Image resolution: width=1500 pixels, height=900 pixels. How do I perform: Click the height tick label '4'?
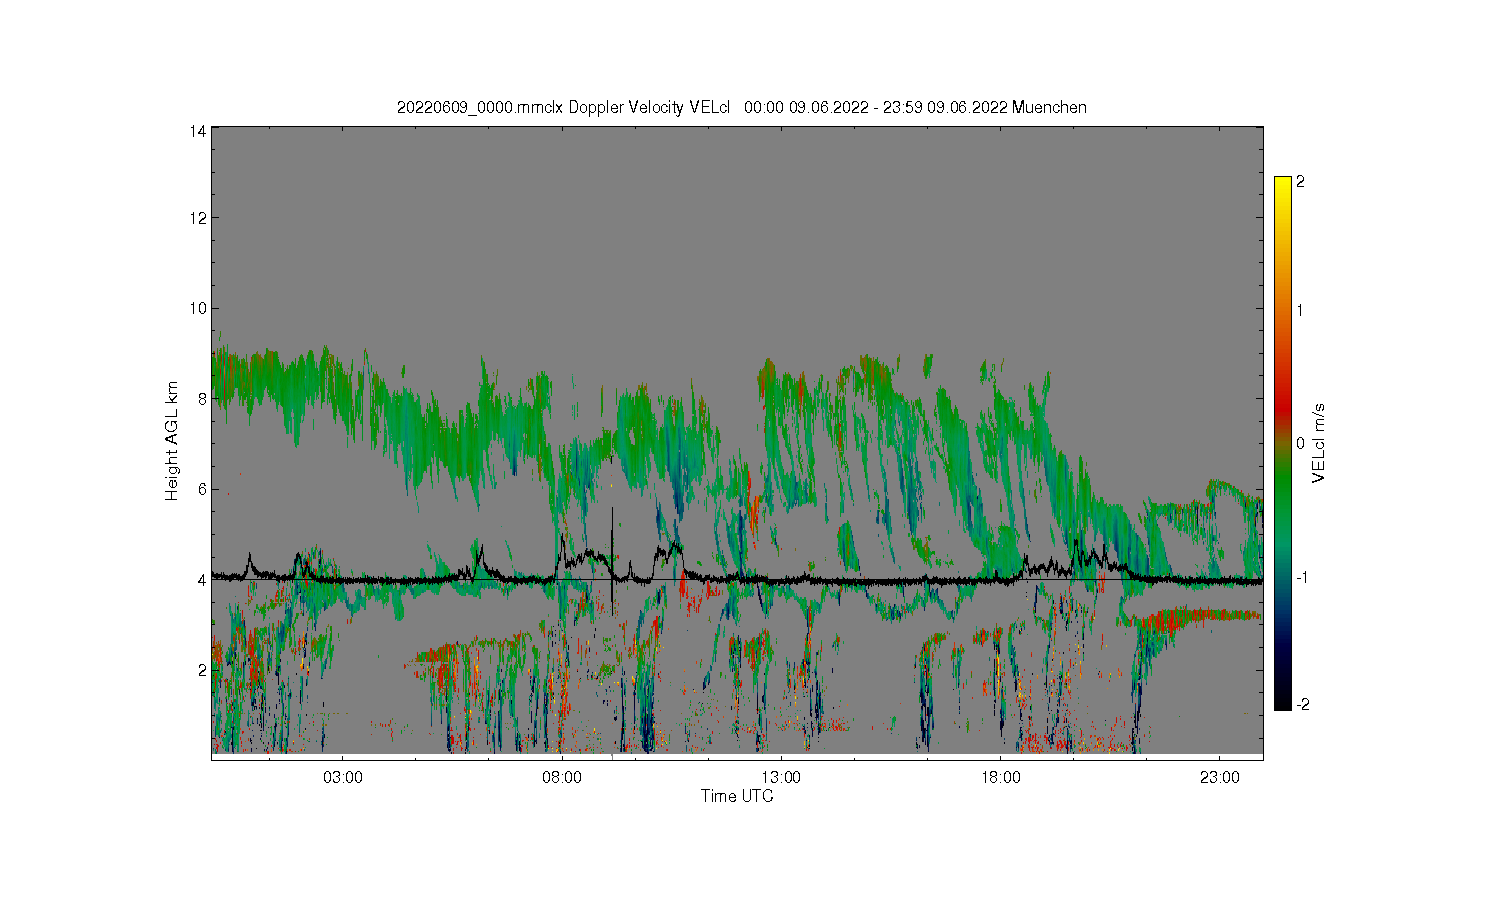pos(202,579)
